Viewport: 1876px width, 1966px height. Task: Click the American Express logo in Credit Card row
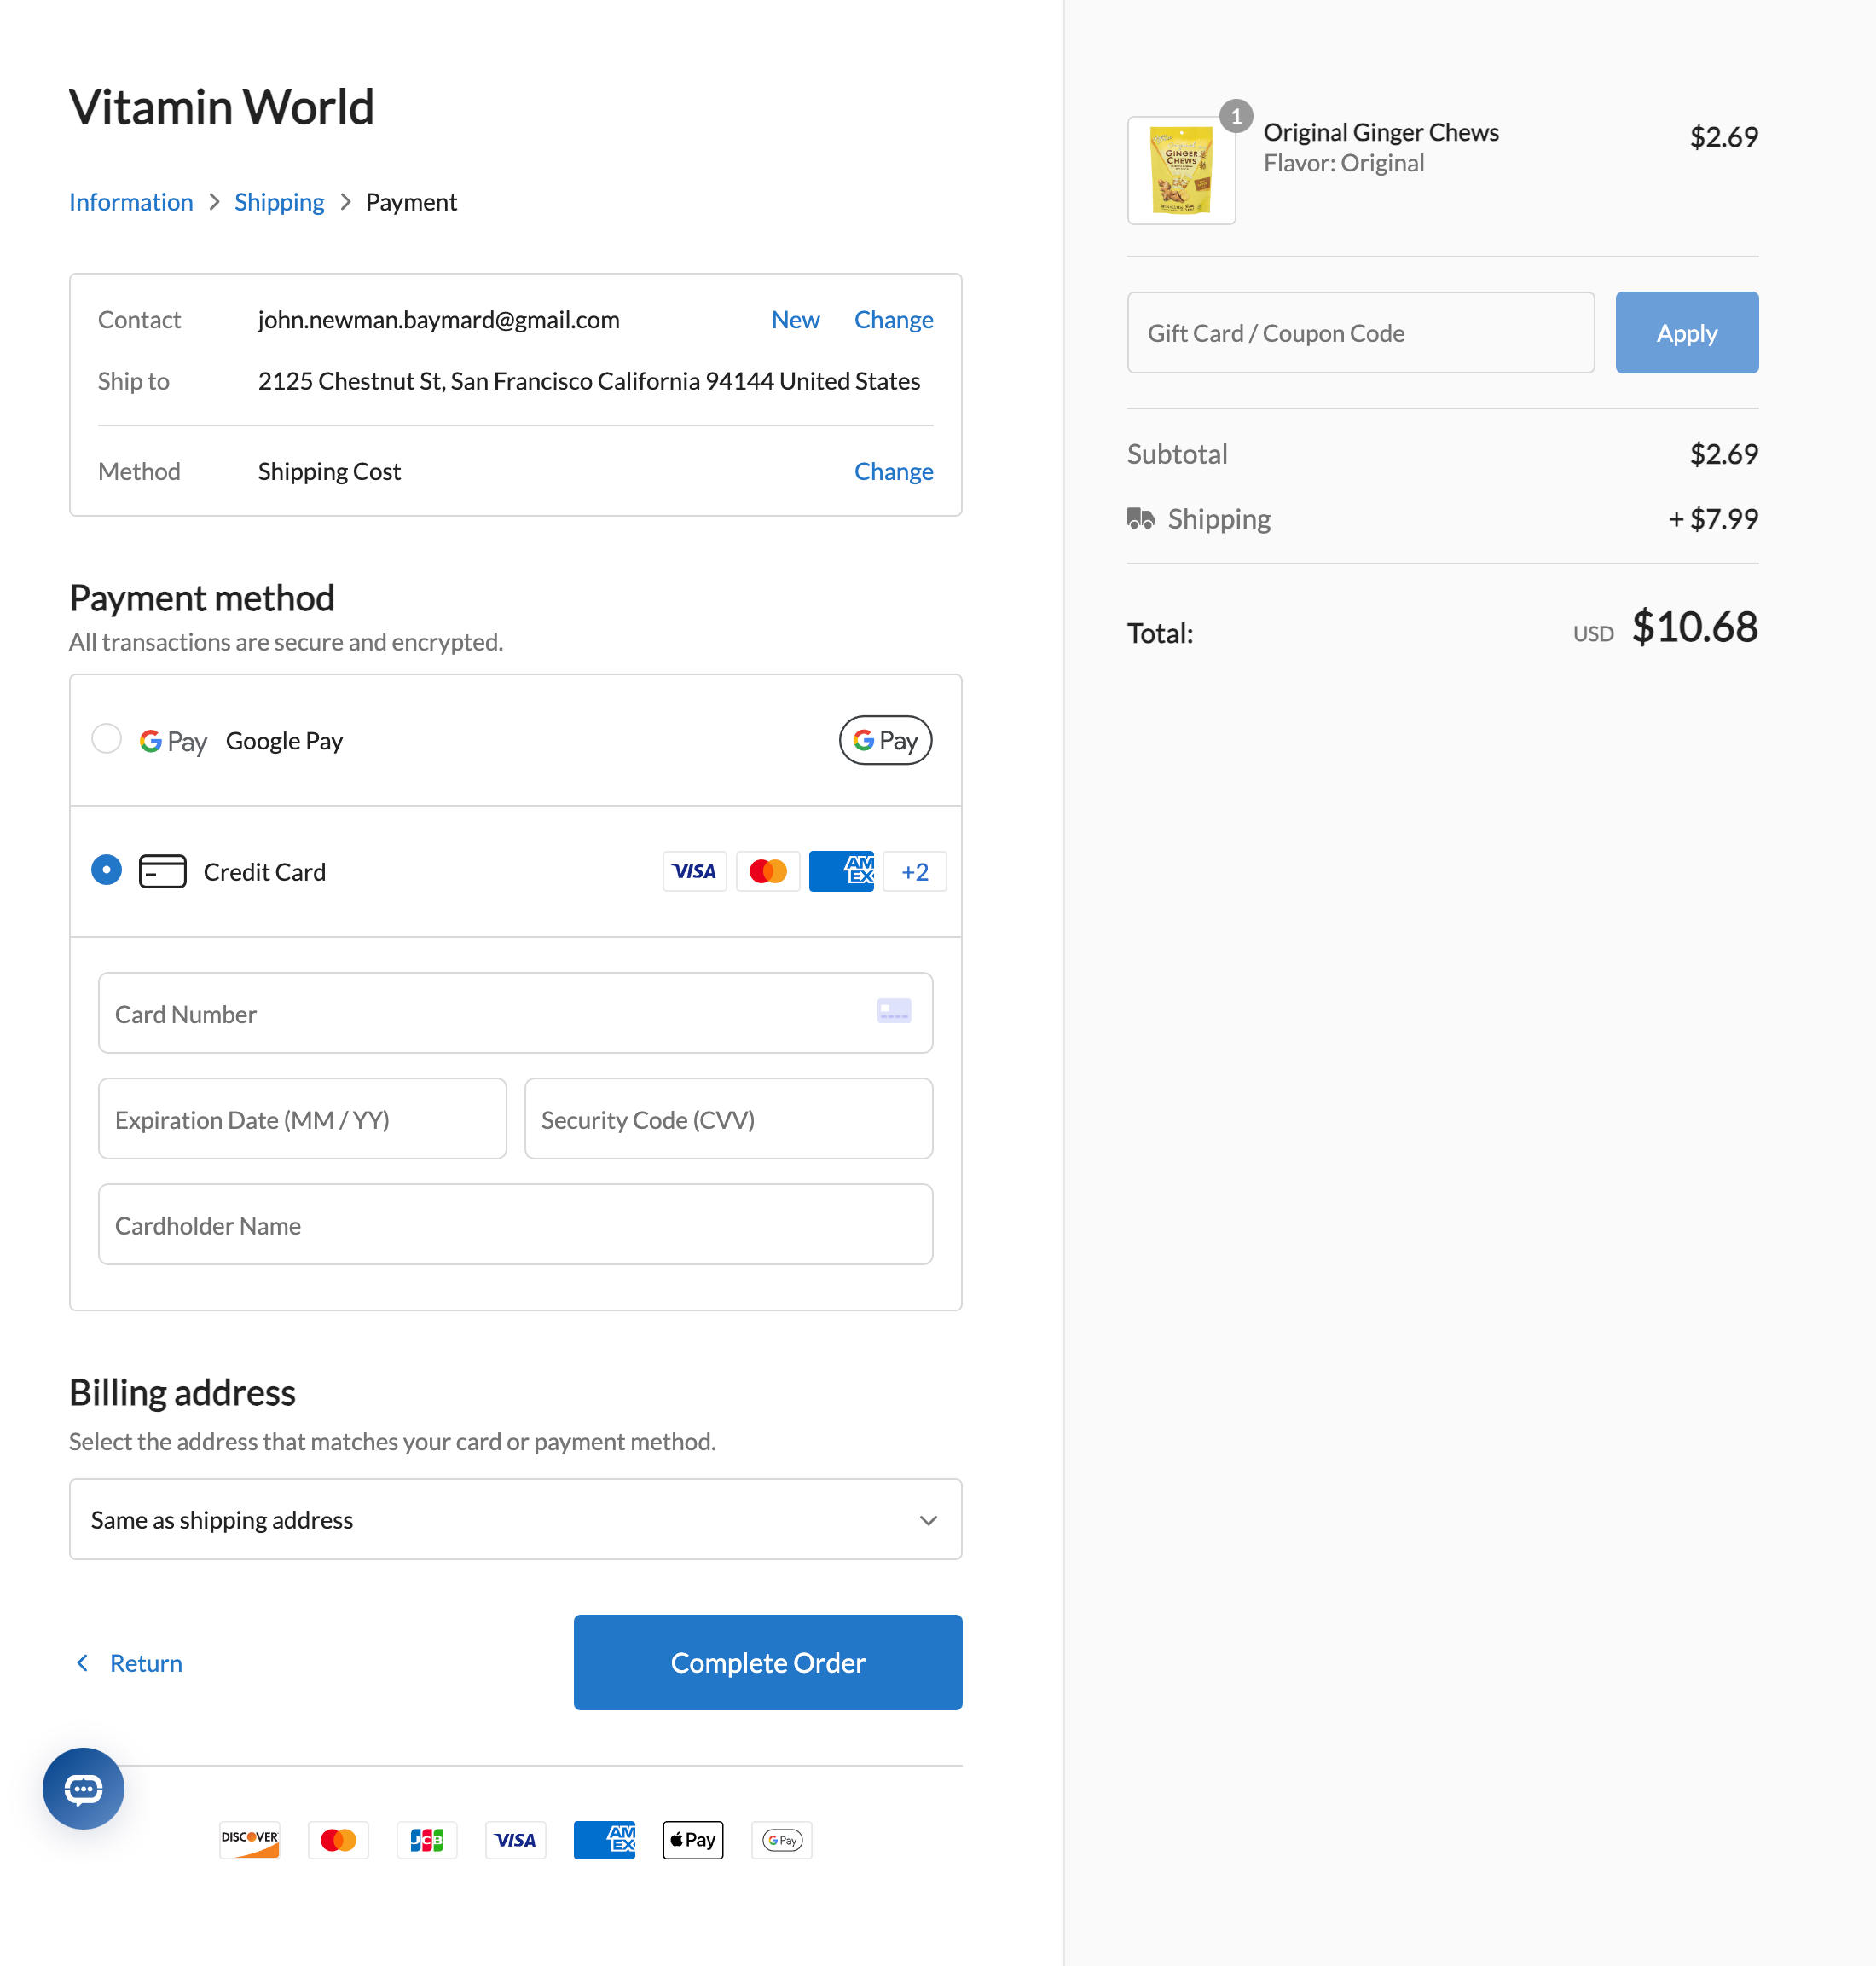[x=841, y=871]
